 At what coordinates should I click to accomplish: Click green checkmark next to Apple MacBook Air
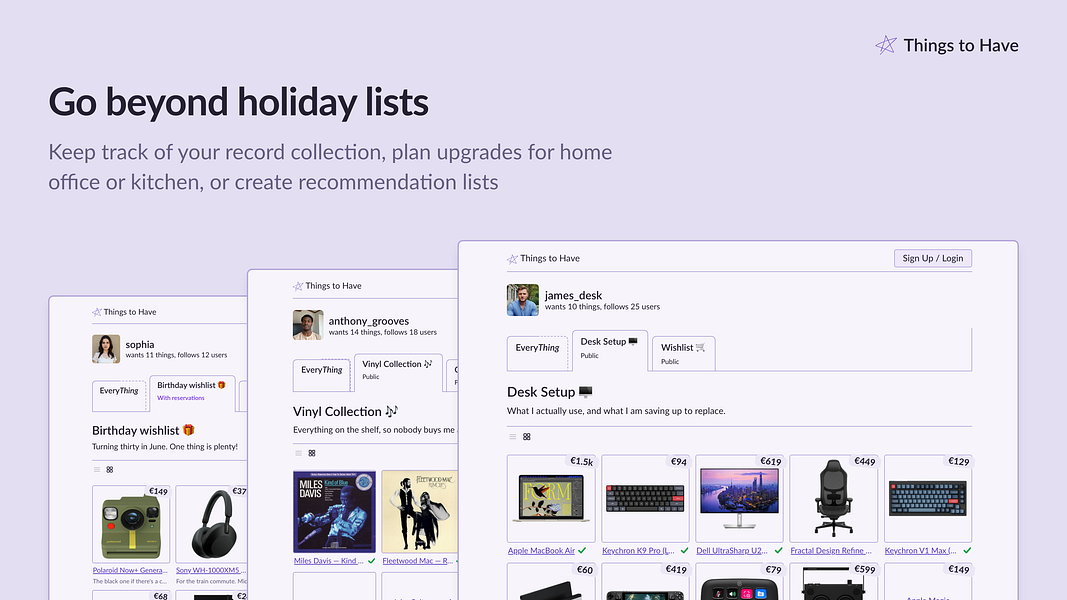[582, 550]
